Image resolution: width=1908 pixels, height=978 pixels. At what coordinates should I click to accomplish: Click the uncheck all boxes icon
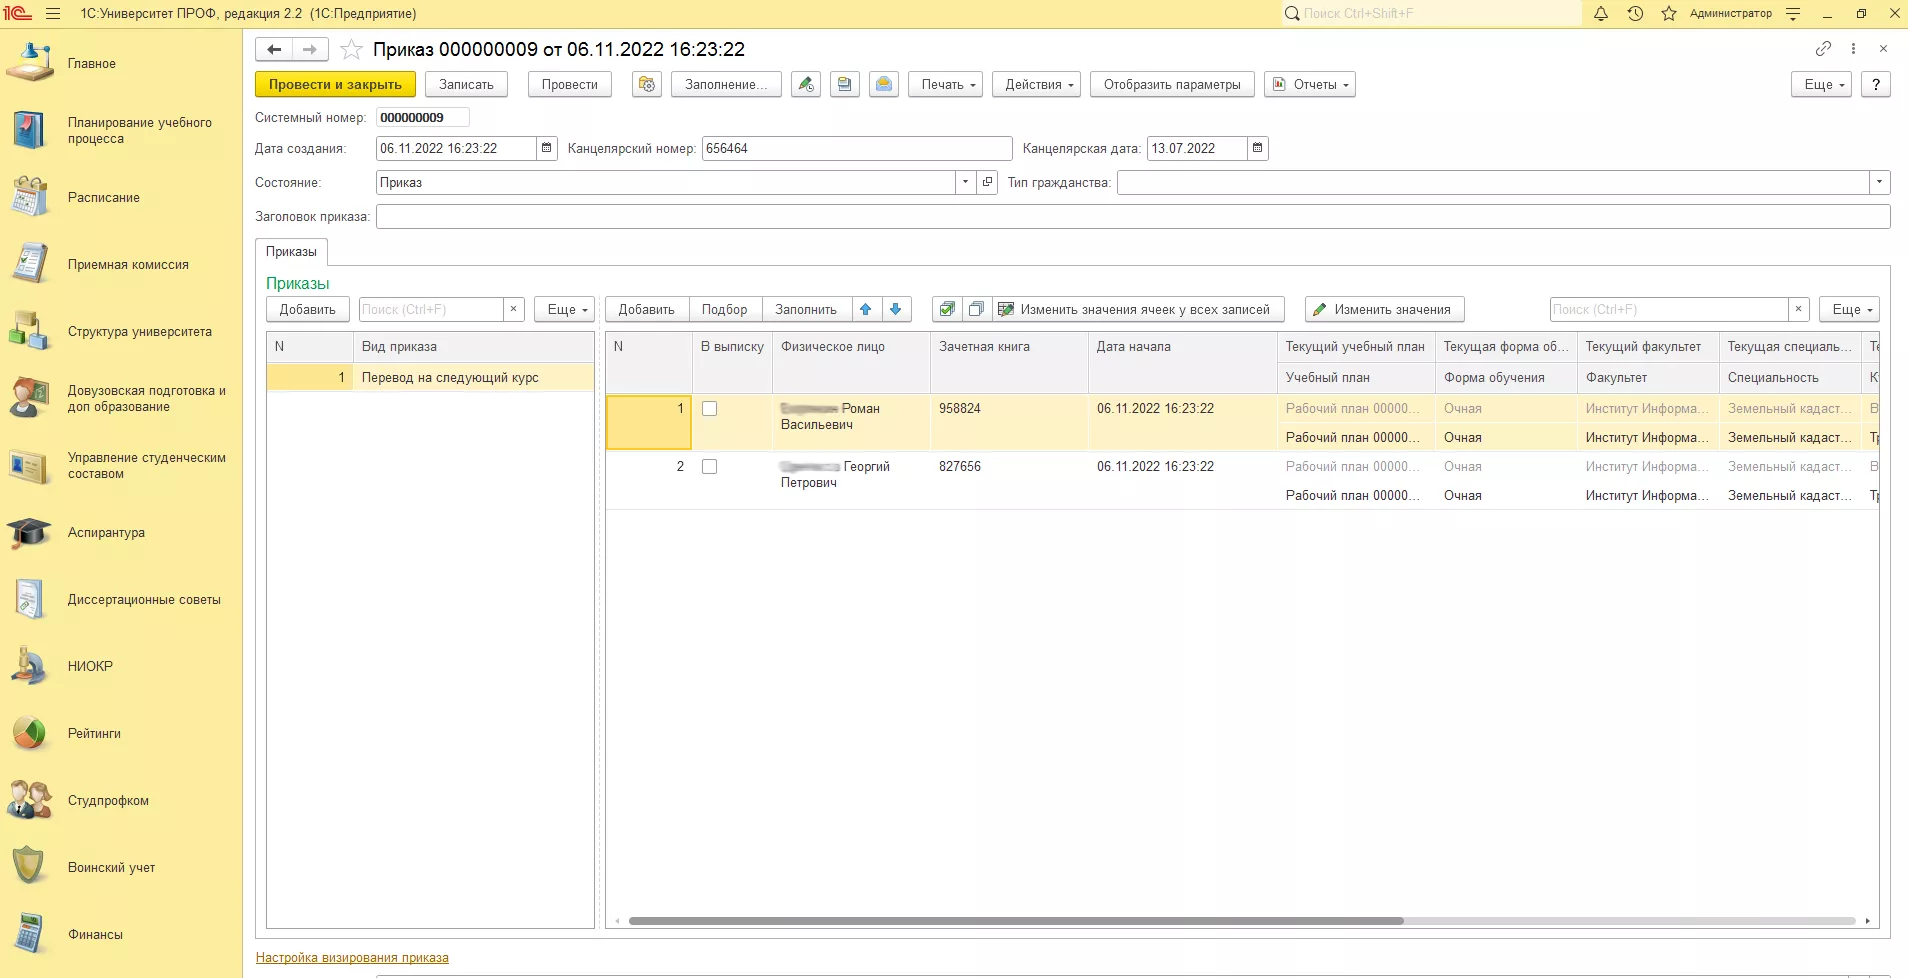click(x=977, y=310)
